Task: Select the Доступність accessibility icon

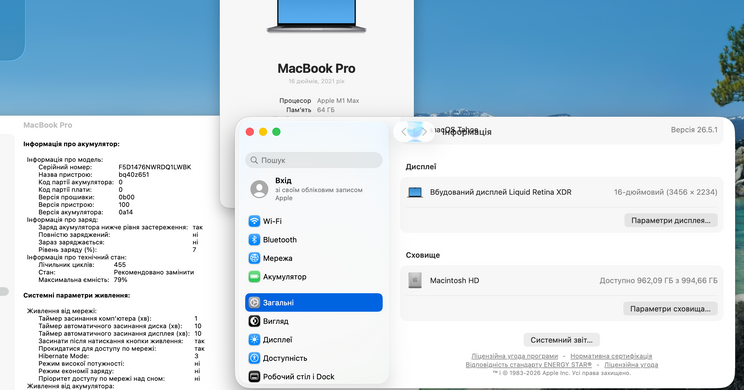Action: (254, 358)
